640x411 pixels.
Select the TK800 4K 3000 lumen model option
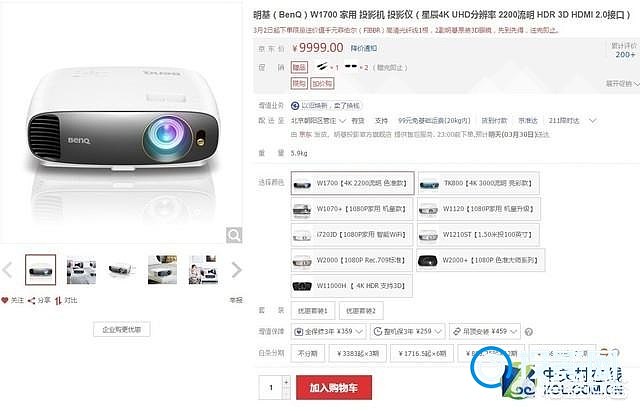pos(478,184)
